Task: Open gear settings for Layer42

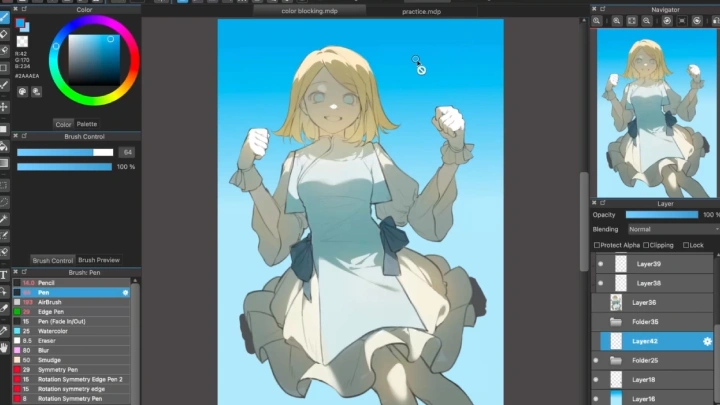Action: click(707, 341)
